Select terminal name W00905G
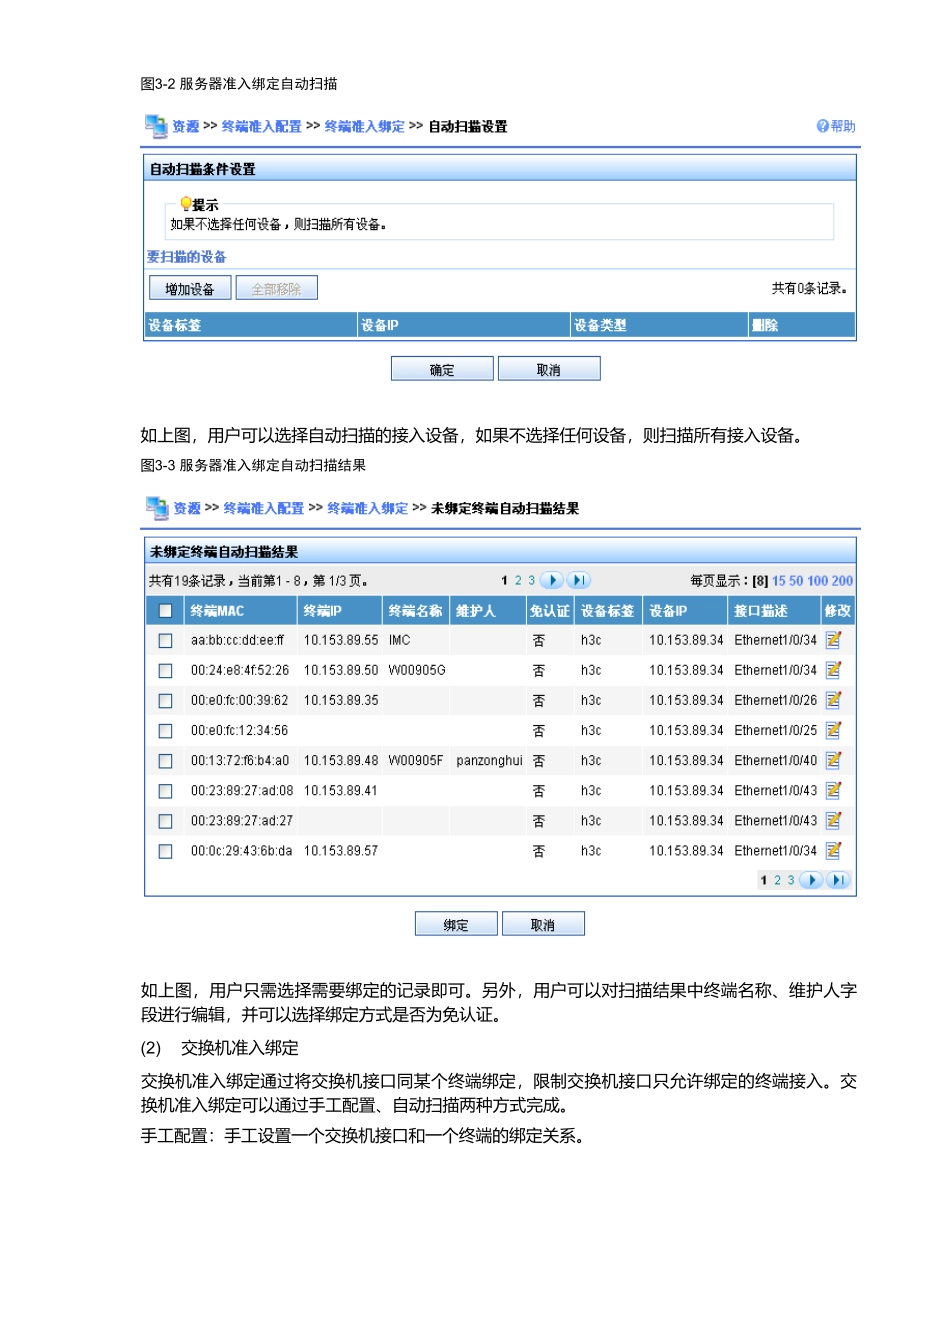The height and width of the screenshot is (1344, 950). [417, 671]
